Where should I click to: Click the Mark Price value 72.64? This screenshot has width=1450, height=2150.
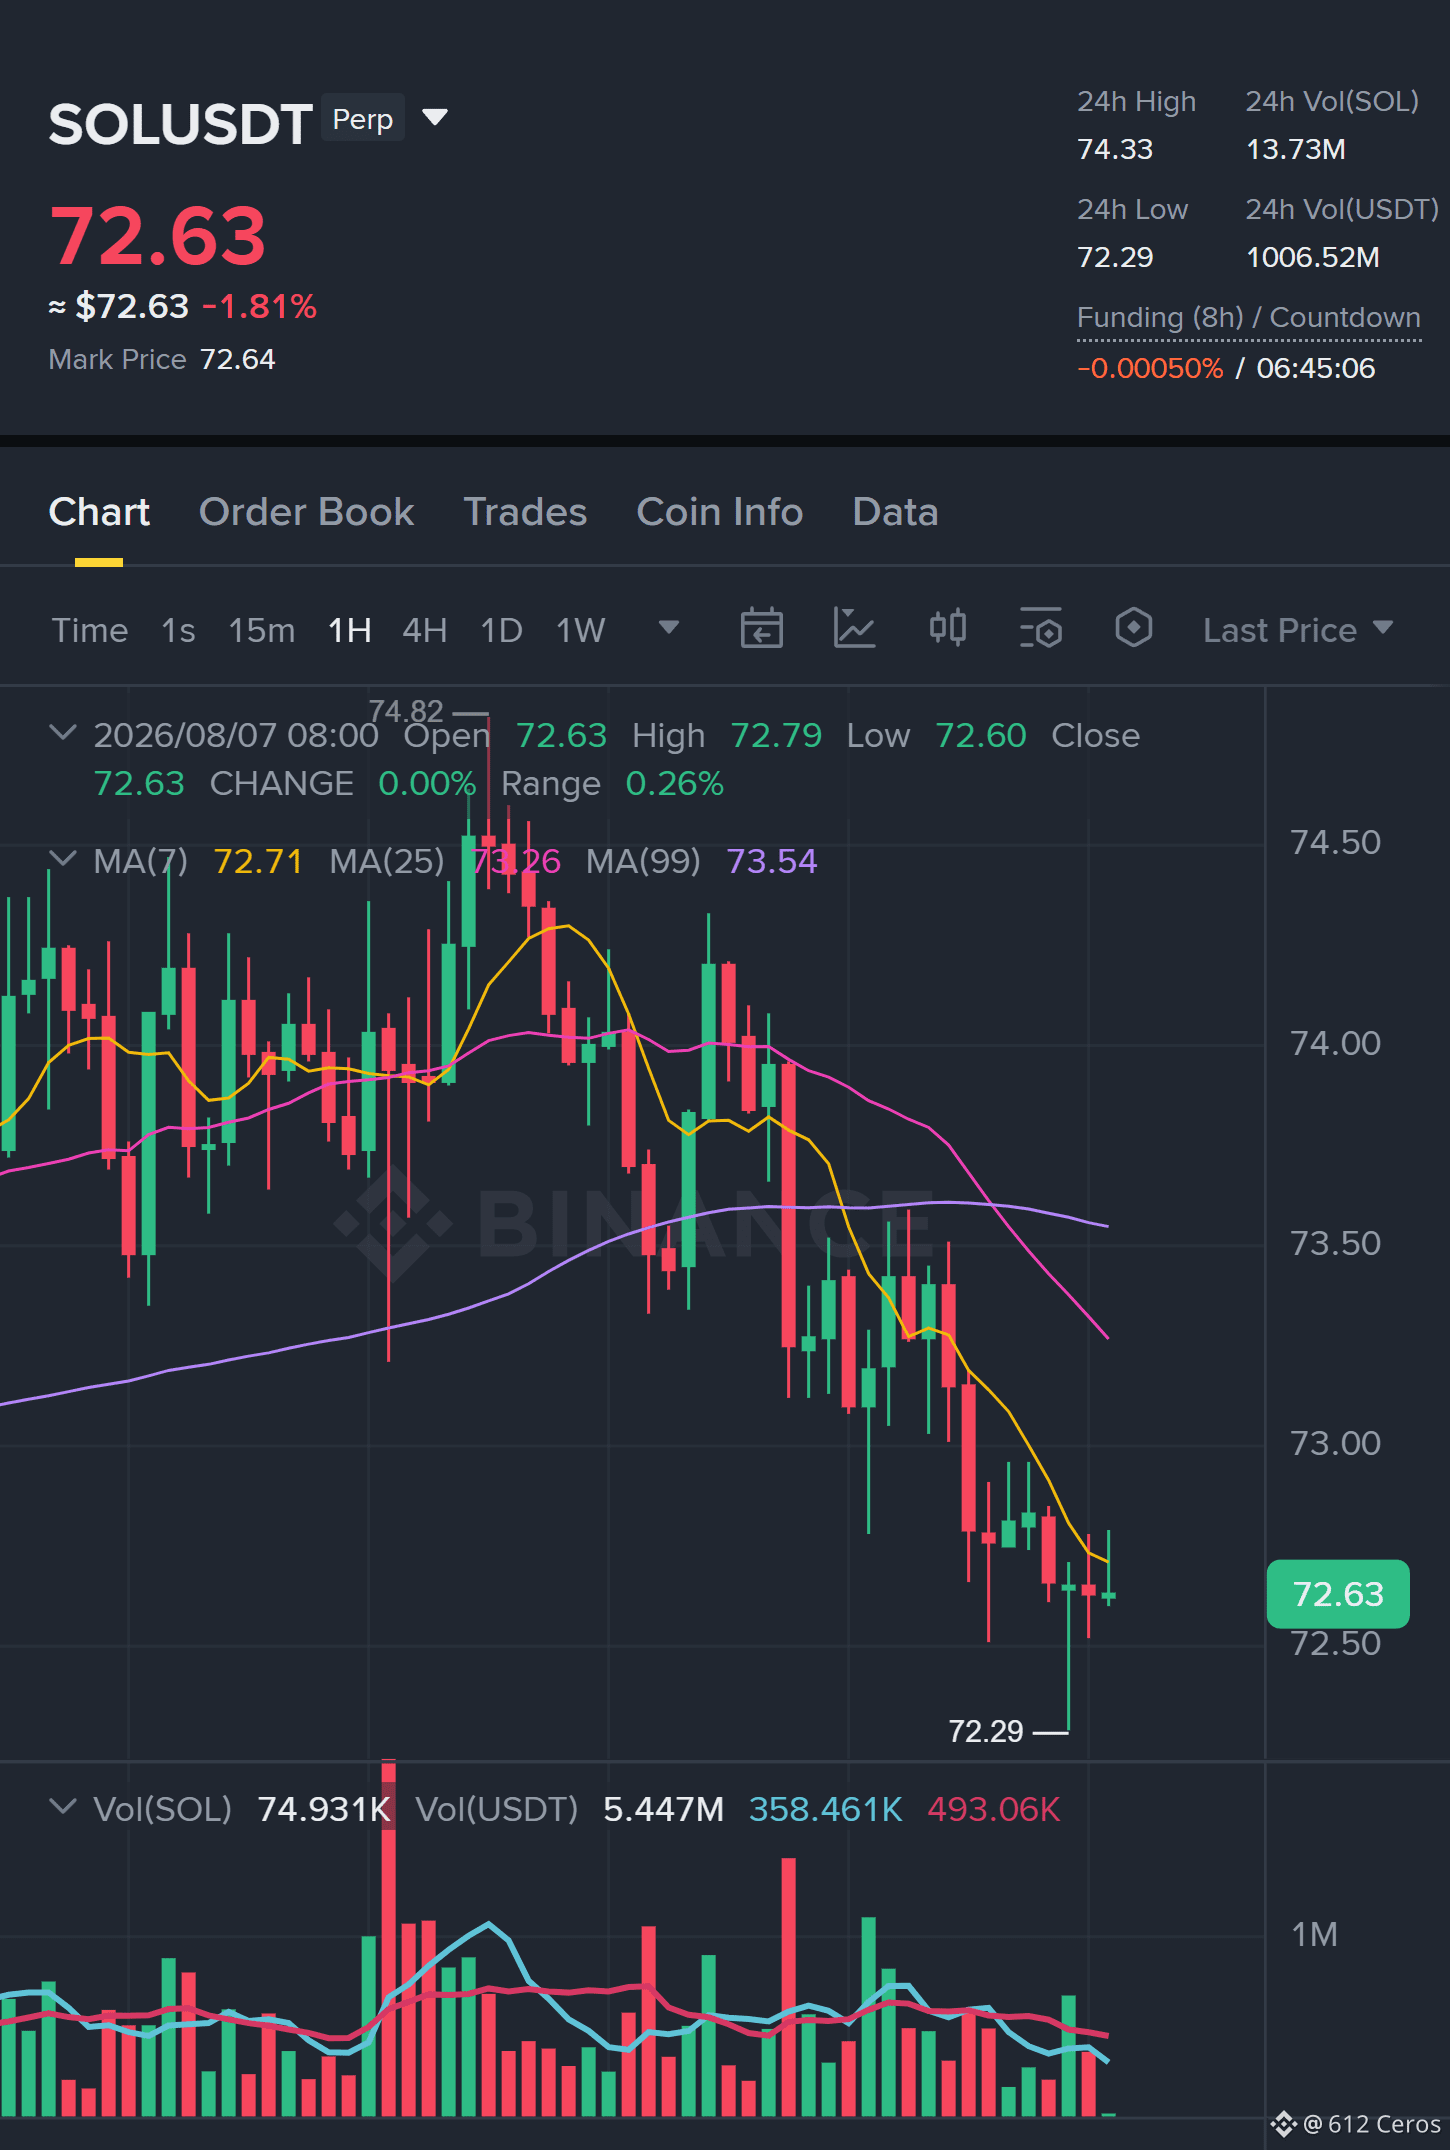click(x=238, y=359)
